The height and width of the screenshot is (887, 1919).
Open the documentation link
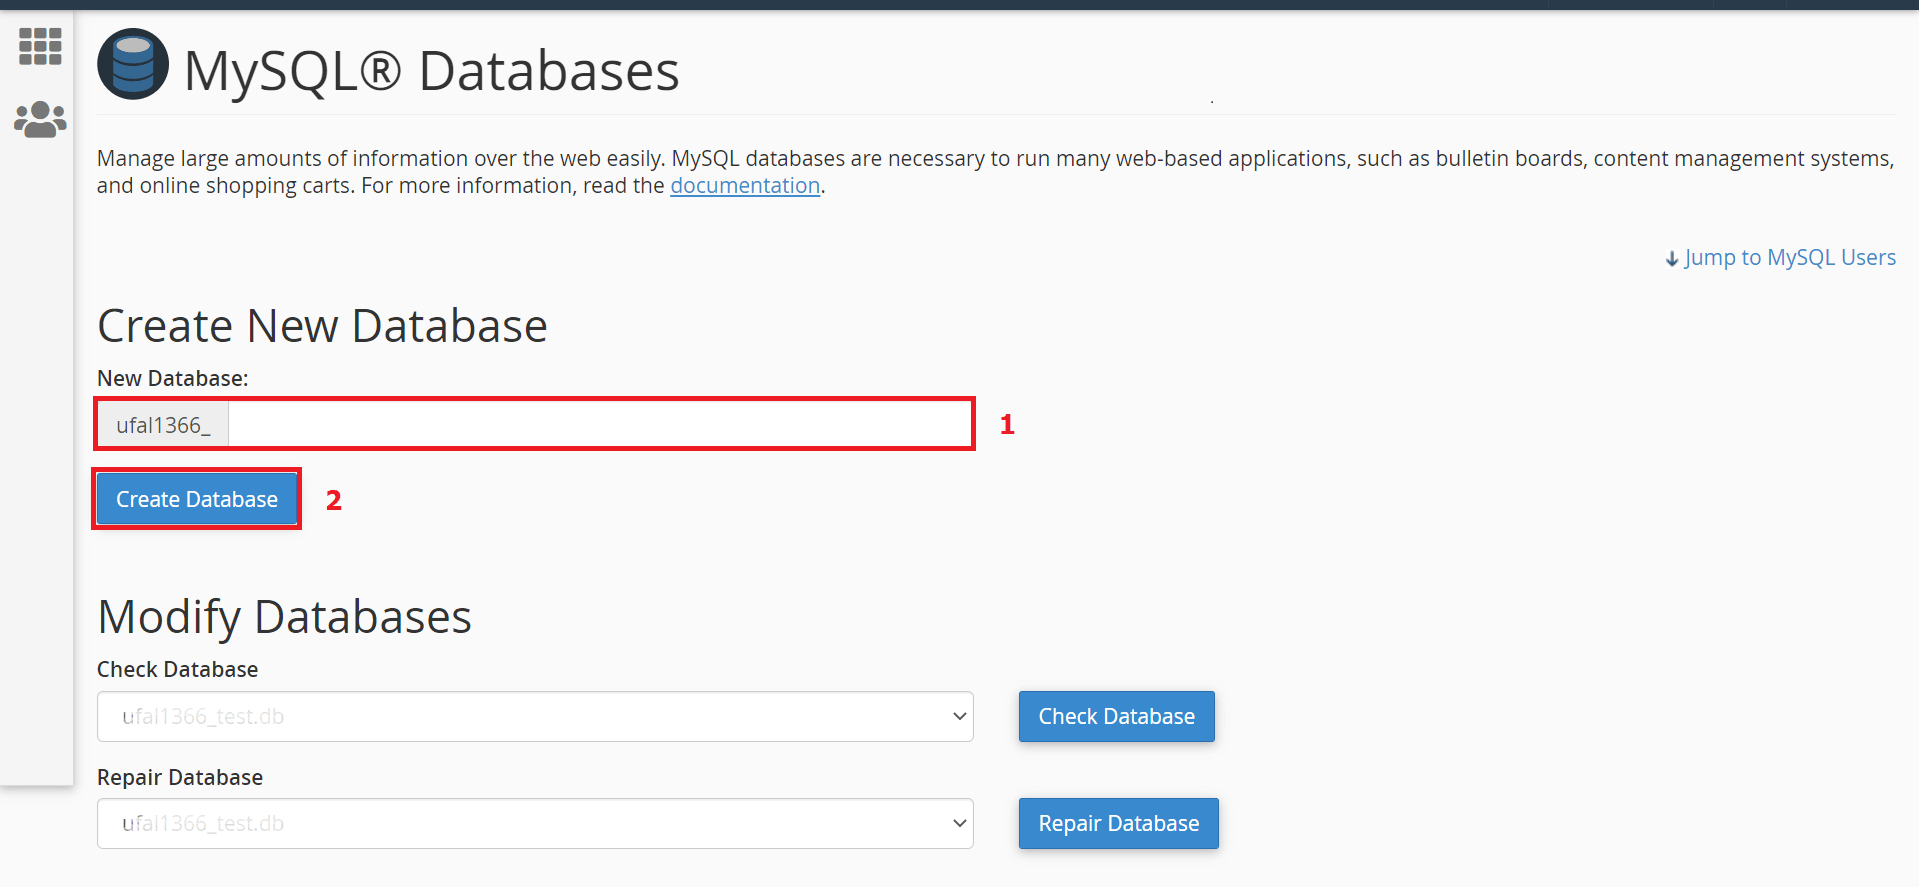(745, 186)
